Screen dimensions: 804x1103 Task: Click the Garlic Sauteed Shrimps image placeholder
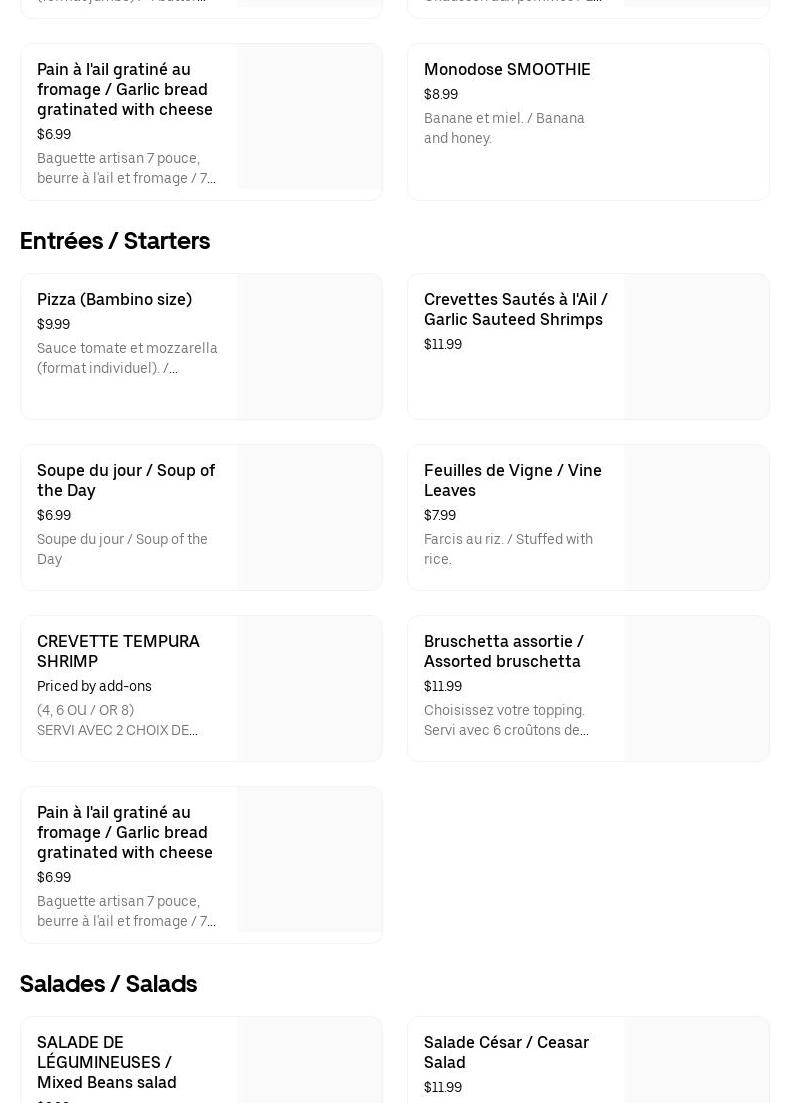[696, 347]
